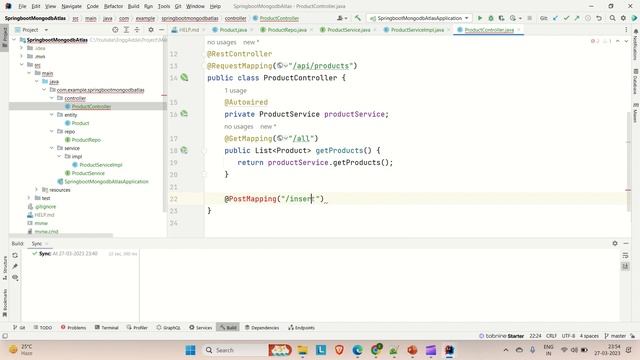Open File Explorer from taskbar
Image resolution: width=640 pixels, height=360 pixels.
click(x=302, y=350)
